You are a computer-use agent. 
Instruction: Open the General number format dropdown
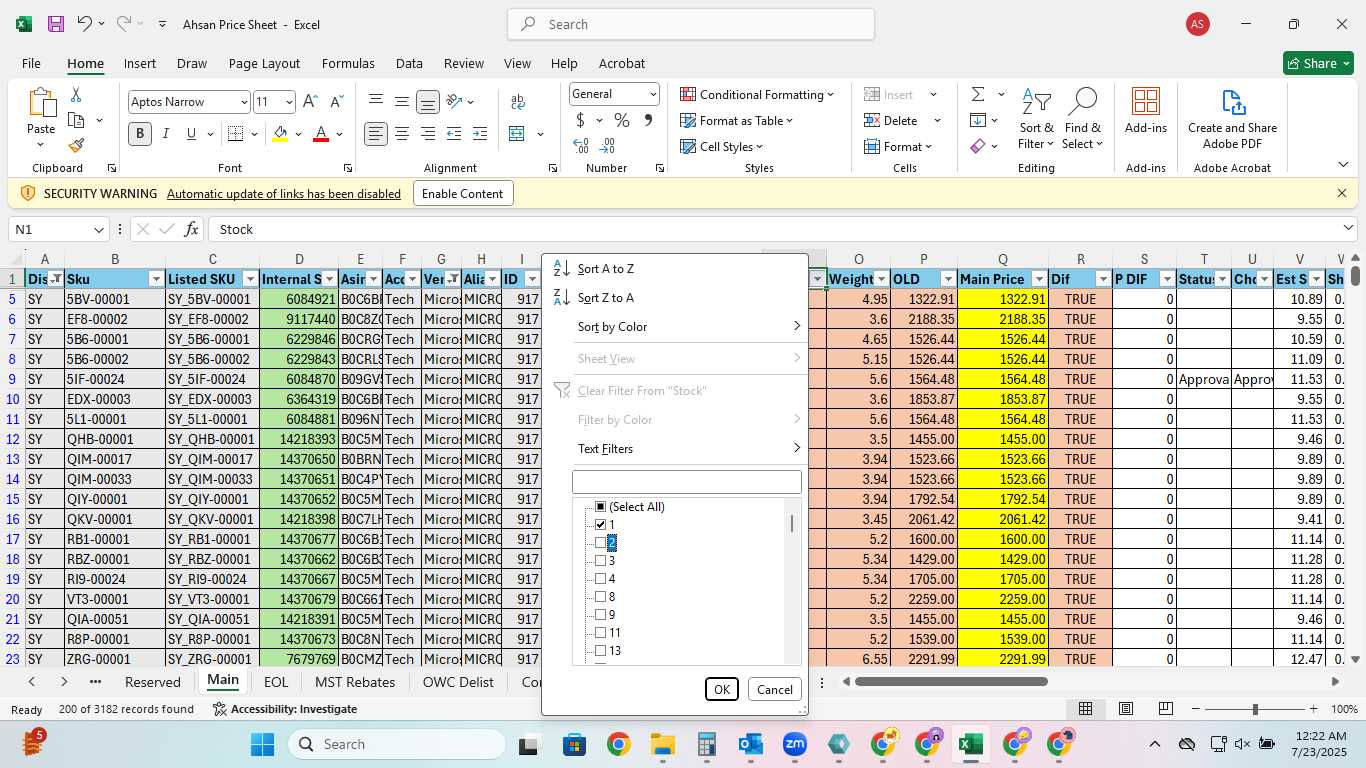[x=653, y=94]
